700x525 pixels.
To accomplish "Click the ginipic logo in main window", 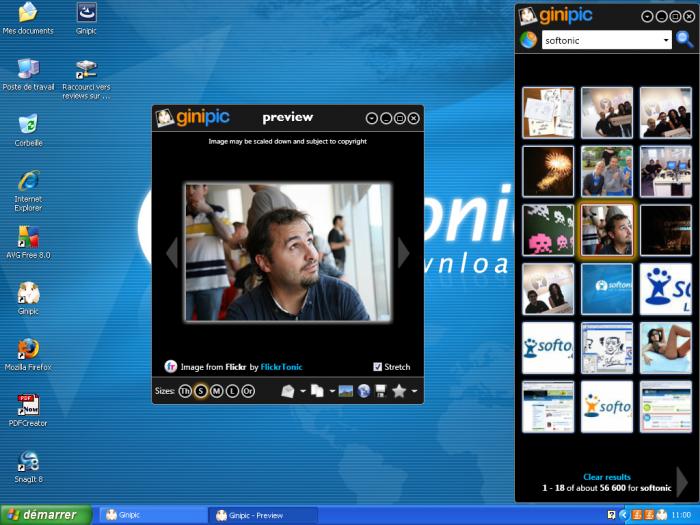I will tap(555, 16).
